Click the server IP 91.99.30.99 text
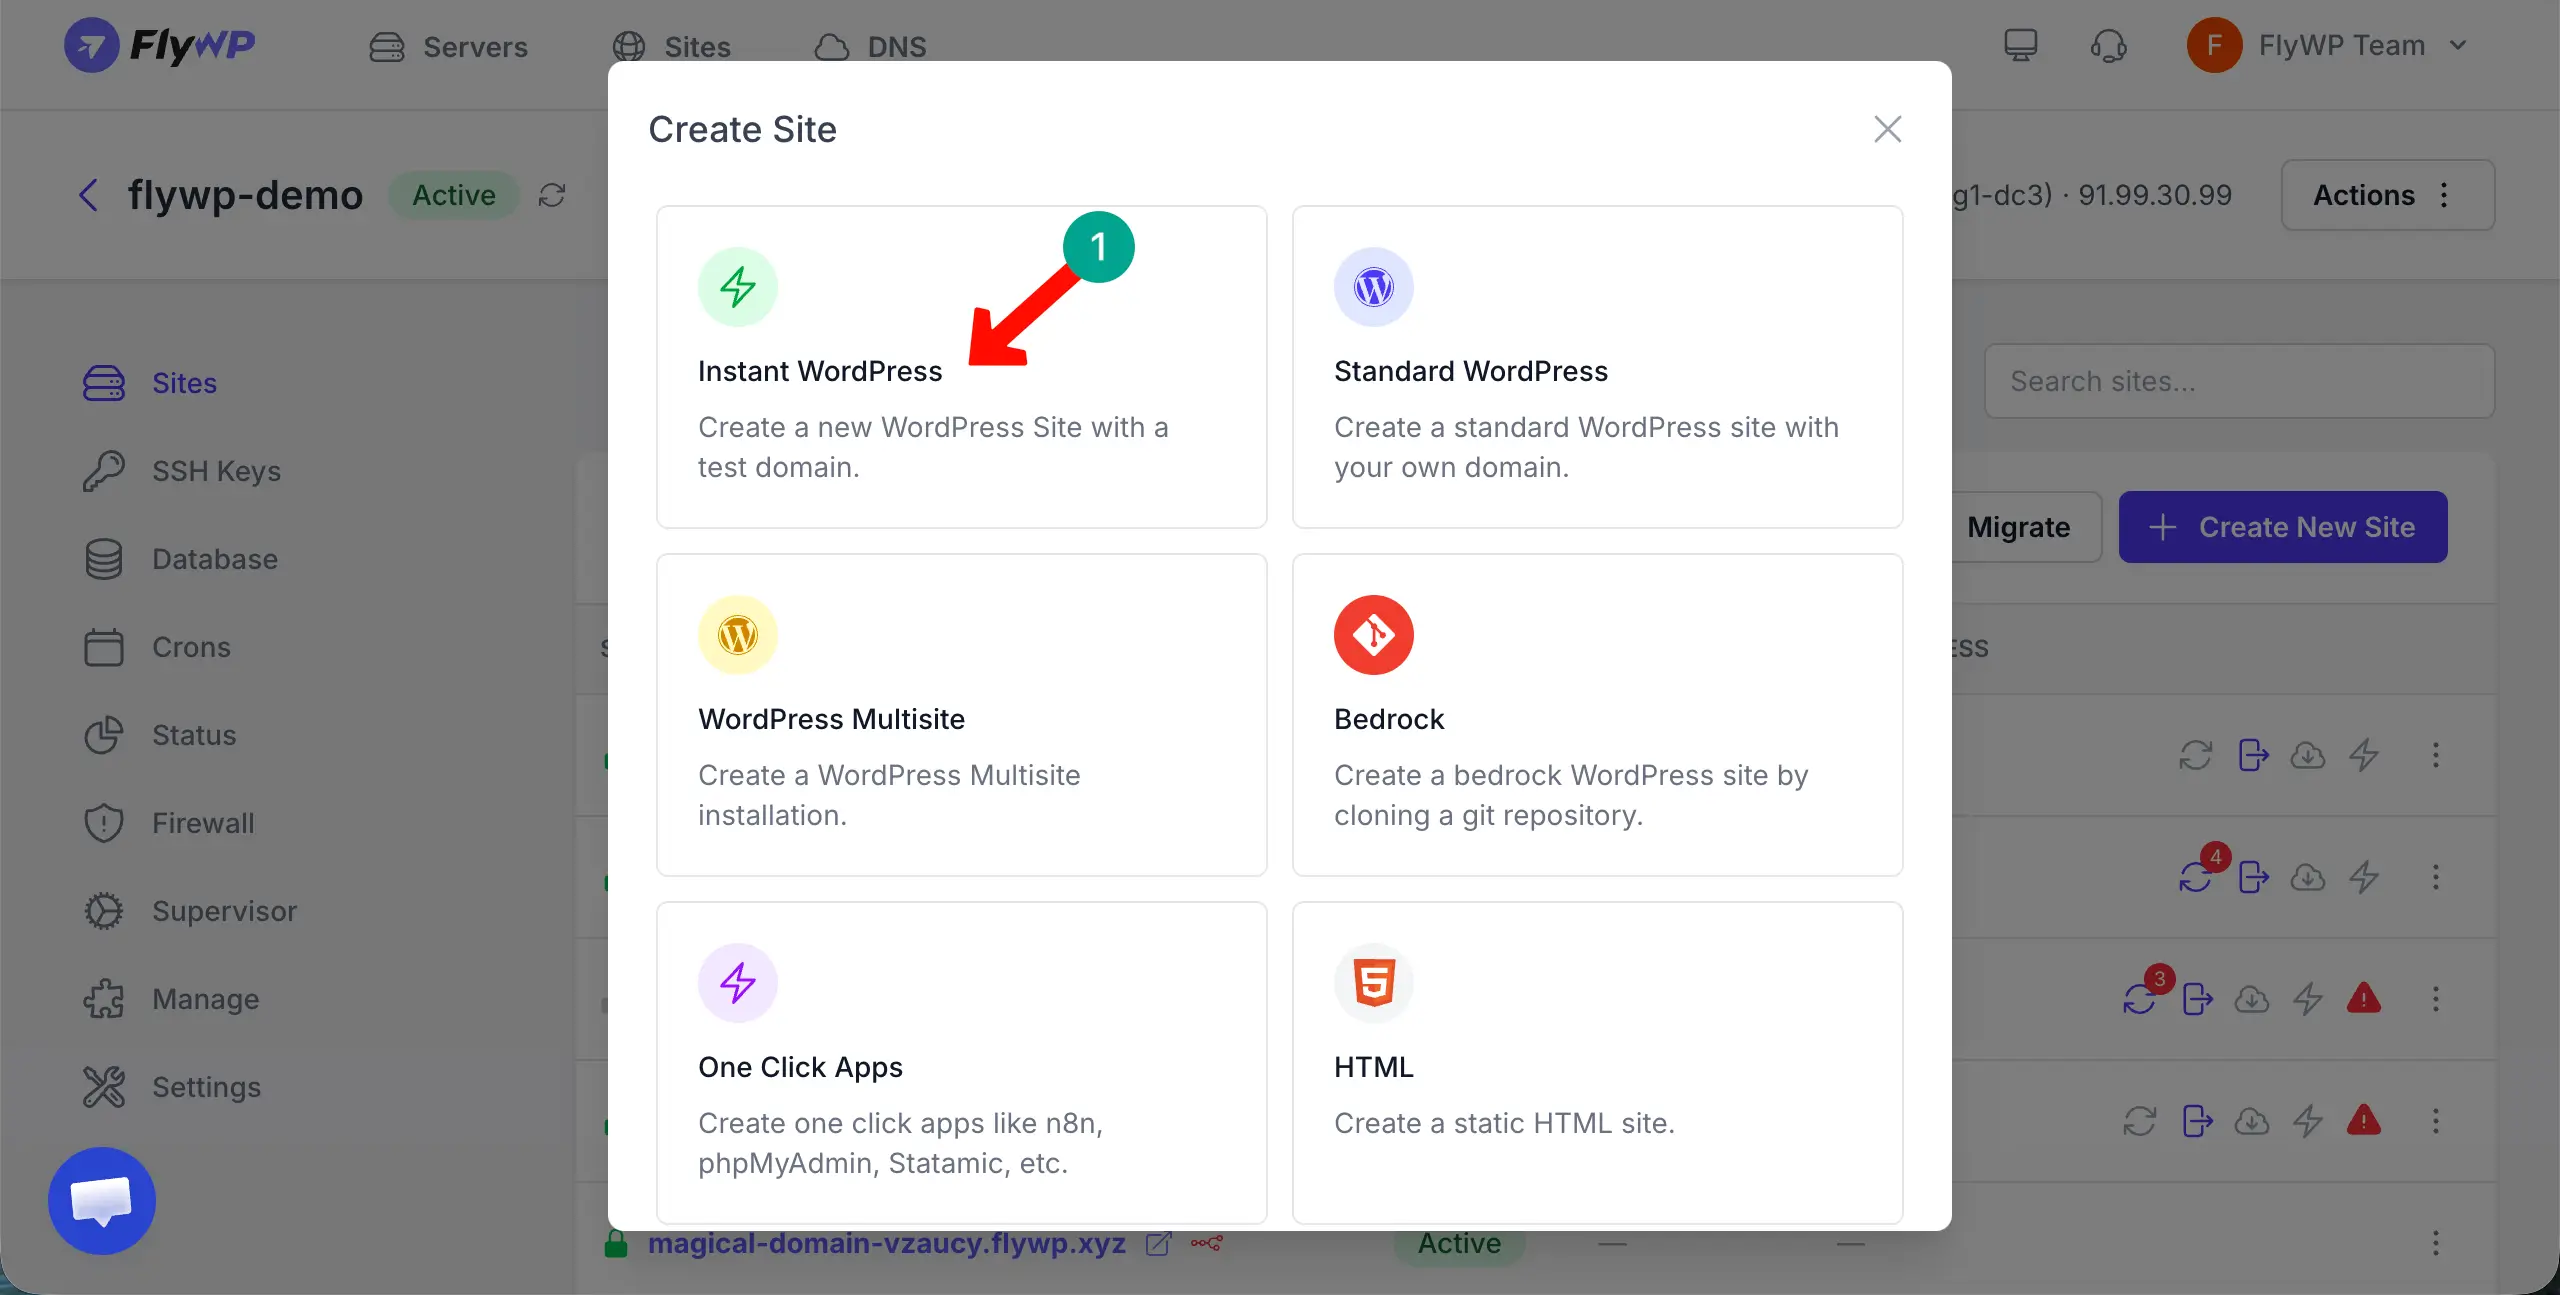 (x=2155, y=195)
